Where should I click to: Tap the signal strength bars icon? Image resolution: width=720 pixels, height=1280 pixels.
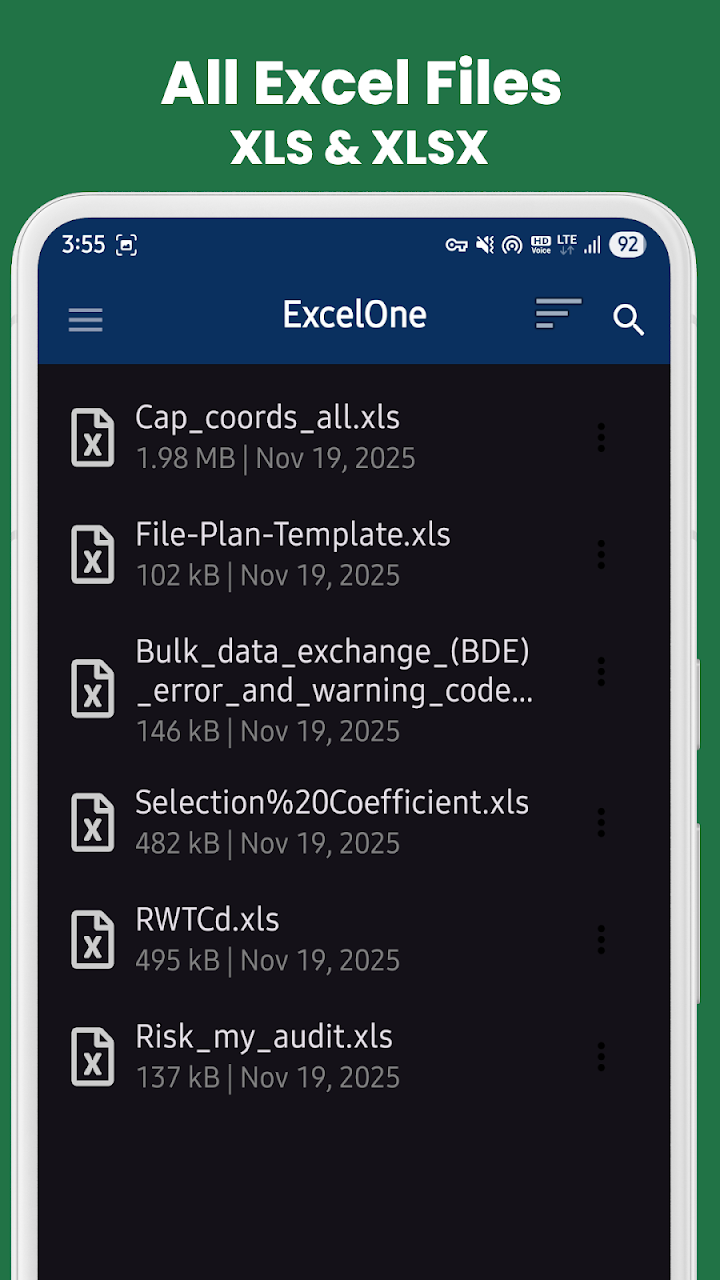click(593, 245)
